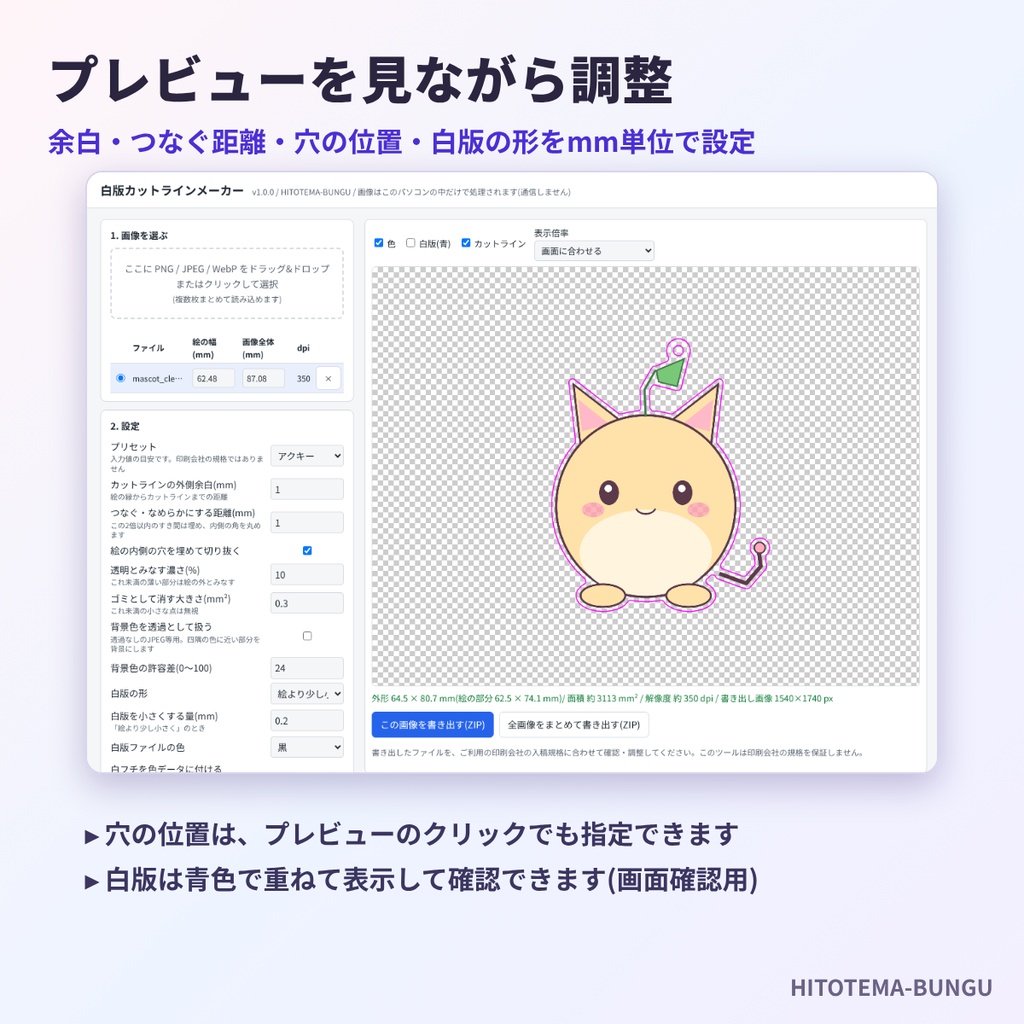Click the 白版を小さくする量(mm) input showing 0.2

pos(307,720)
